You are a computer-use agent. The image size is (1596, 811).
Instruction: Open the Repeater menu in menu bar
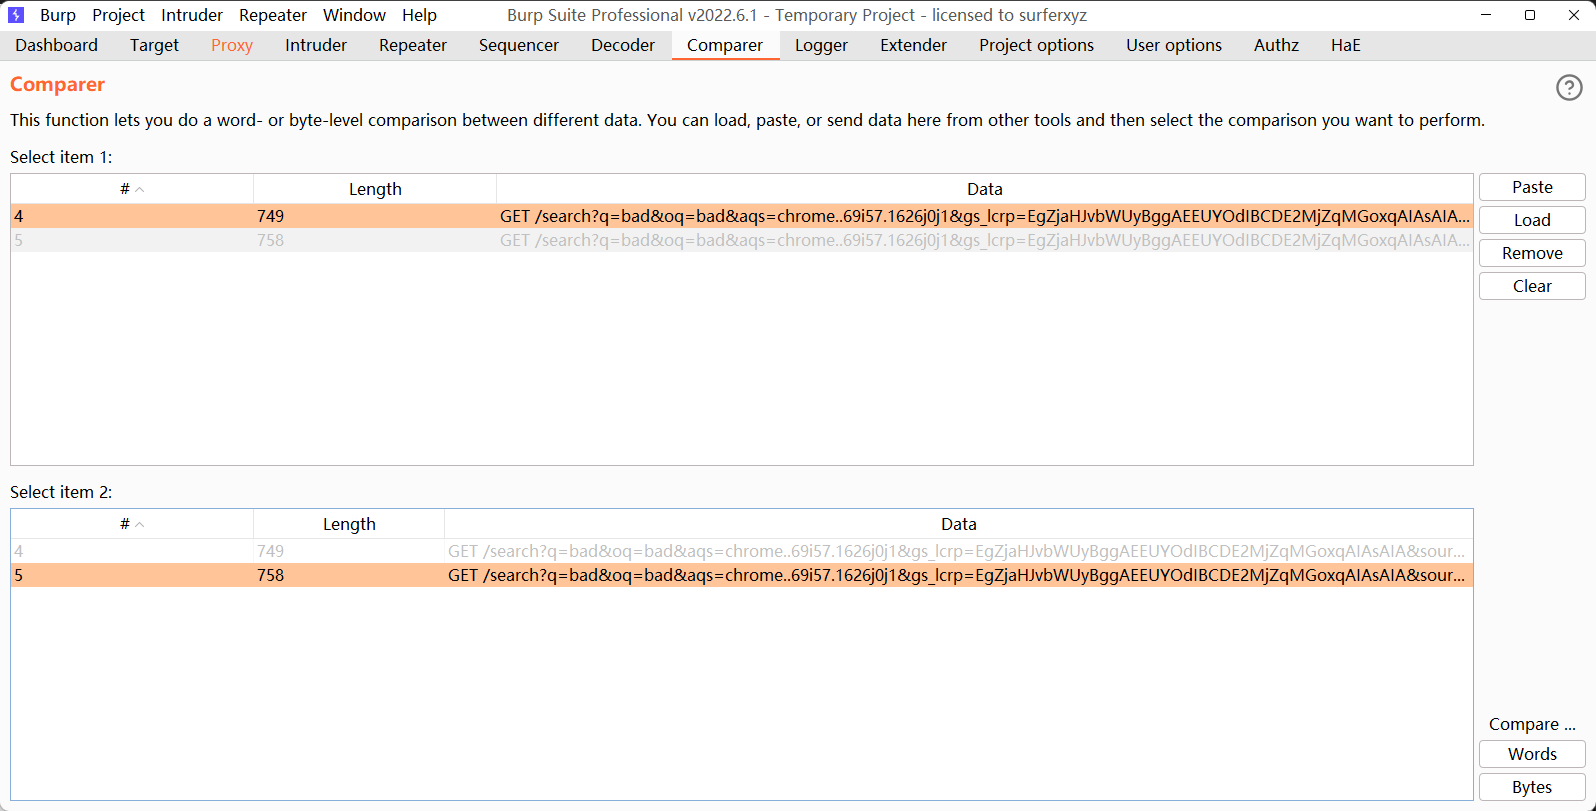point(273,15)
